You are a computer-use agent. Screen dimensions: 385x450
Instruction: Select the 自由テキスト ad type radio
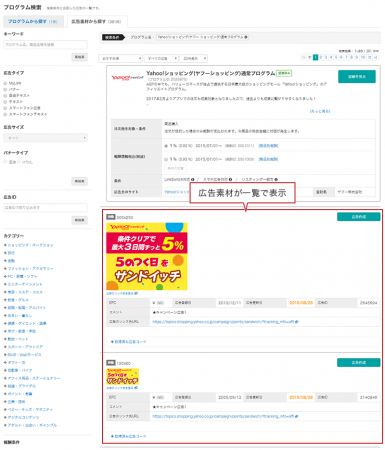[x=5, y=95]
